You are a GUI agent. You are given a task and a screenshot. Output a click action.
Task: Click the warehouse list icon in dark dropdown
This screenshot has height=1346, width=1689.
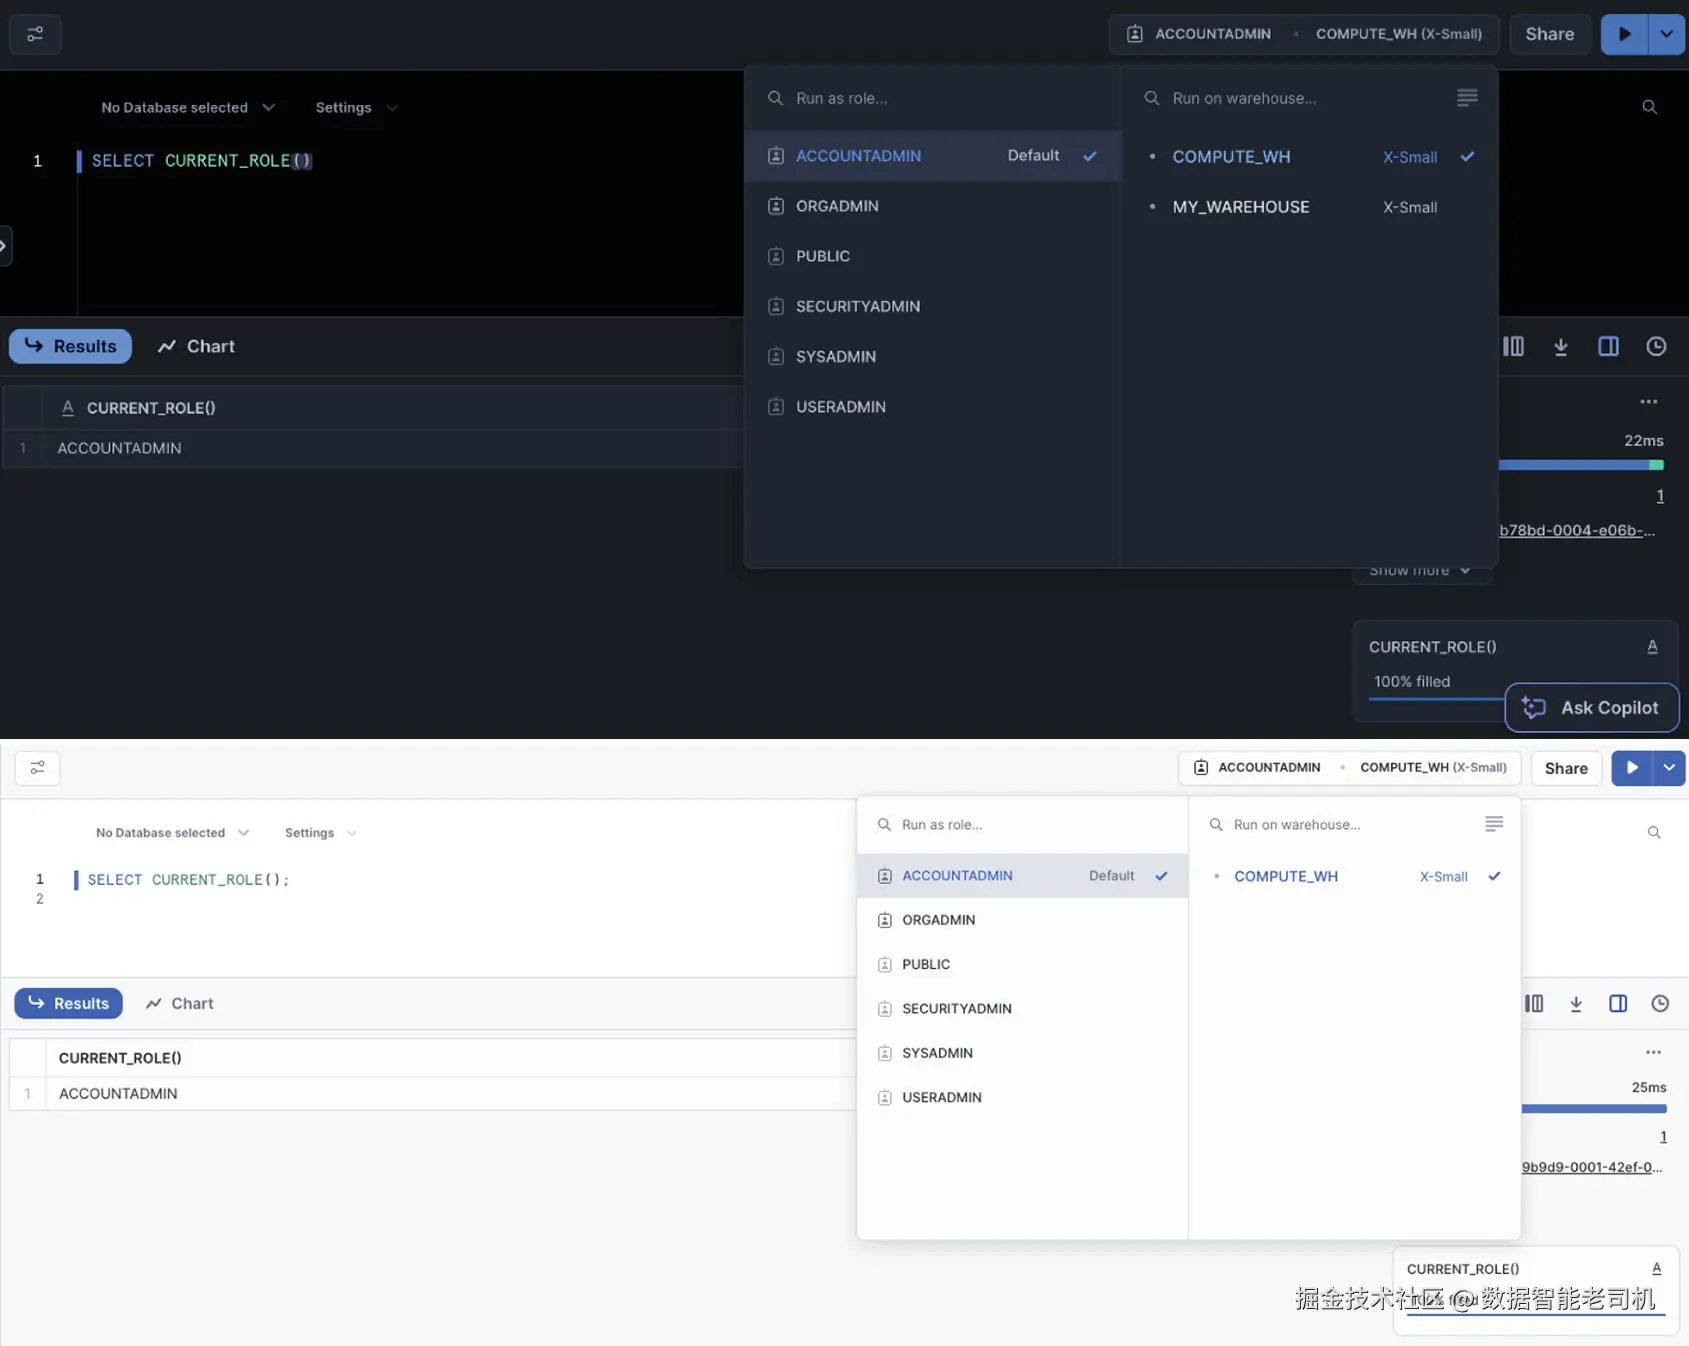click(1467, 98)
